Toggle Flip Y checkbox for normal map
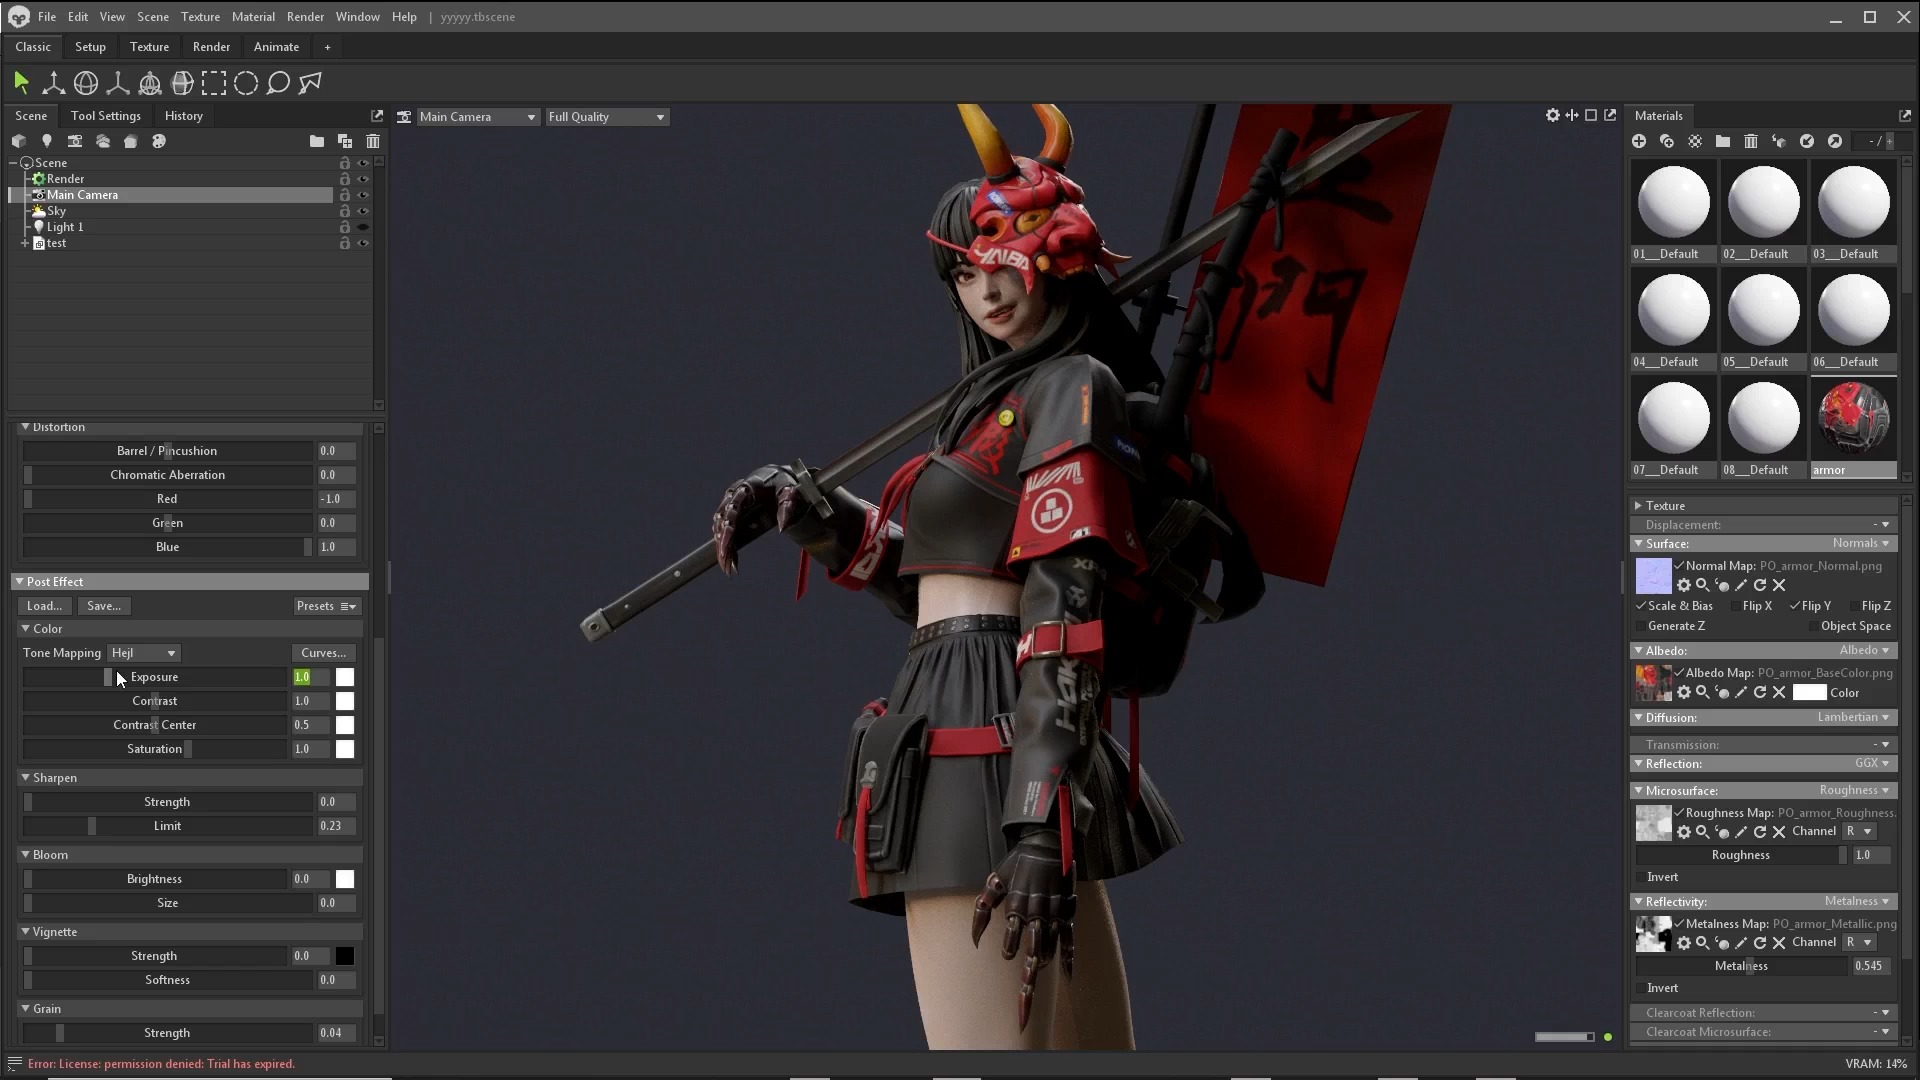 click(x=1795, y=606)
